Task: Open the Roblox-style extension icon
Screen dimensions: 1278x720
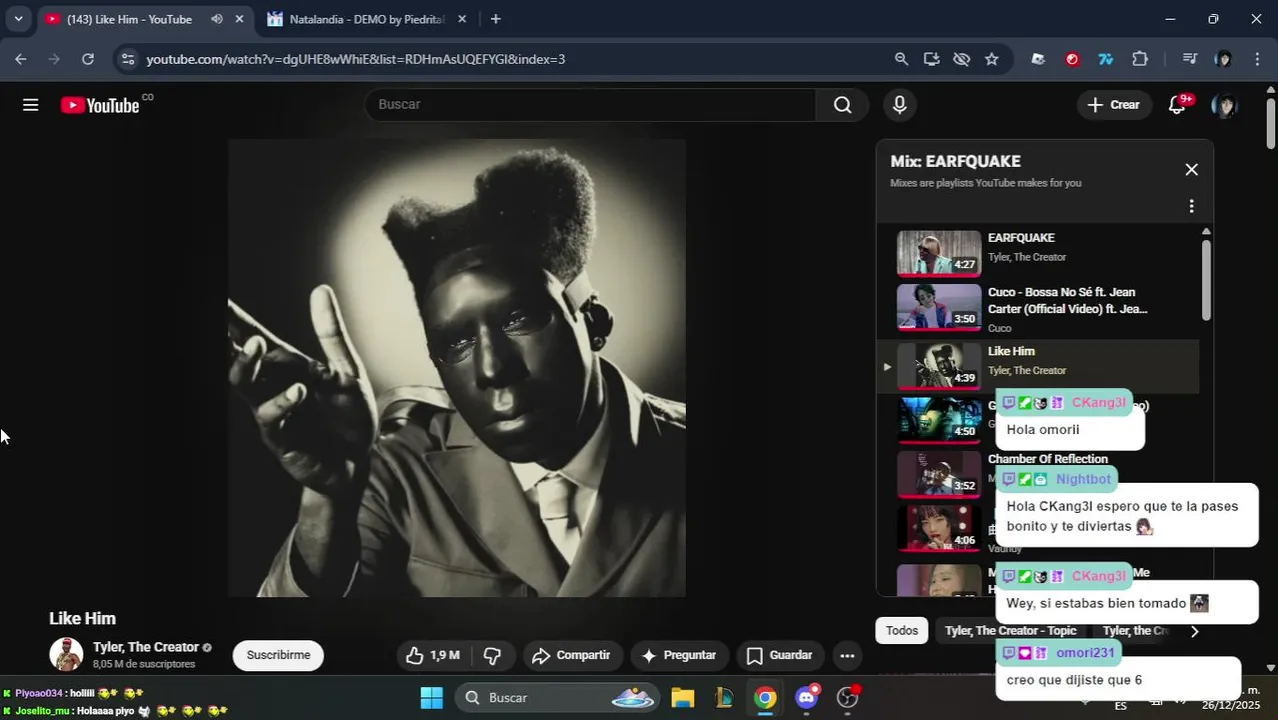Action: (x=1038, y=59)
